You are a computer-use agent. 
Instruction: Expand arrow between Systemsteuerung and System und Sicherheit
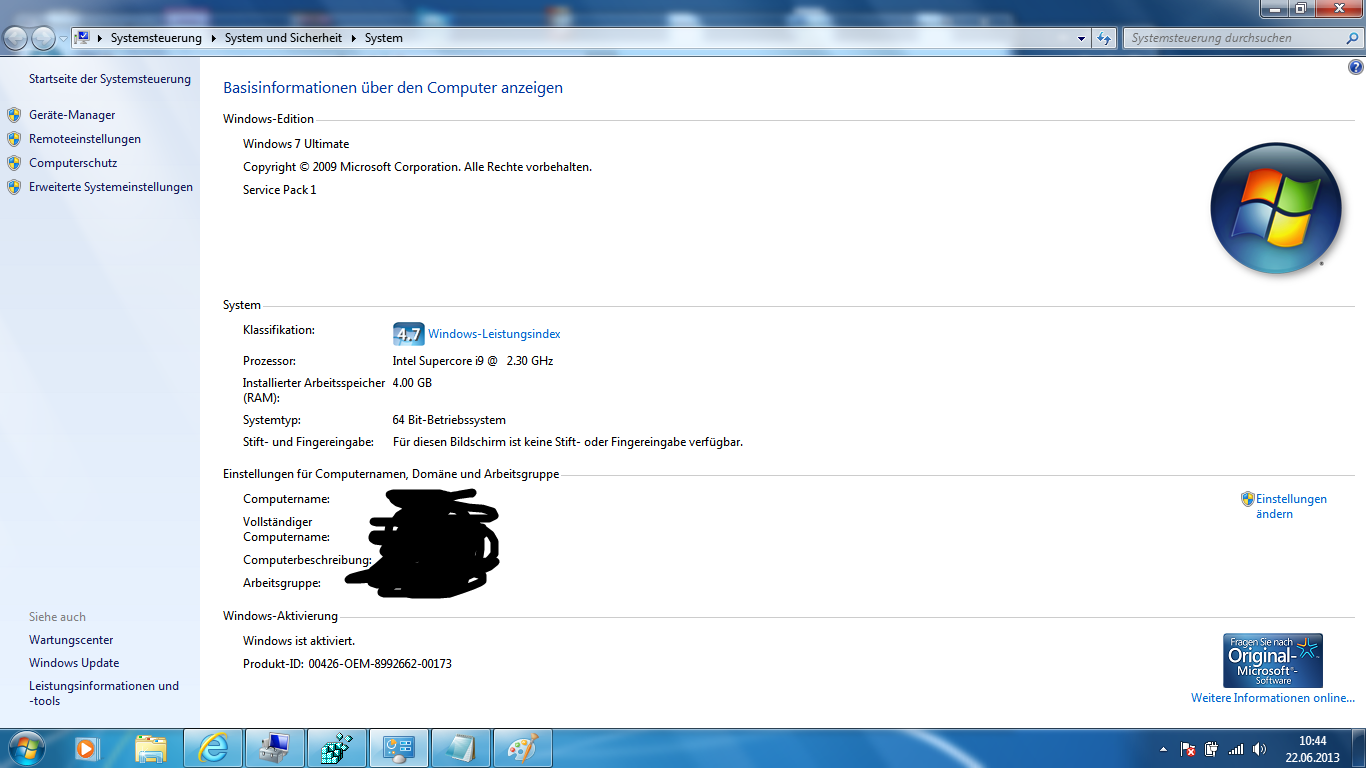pyautogui.click(x=213, y=38)
